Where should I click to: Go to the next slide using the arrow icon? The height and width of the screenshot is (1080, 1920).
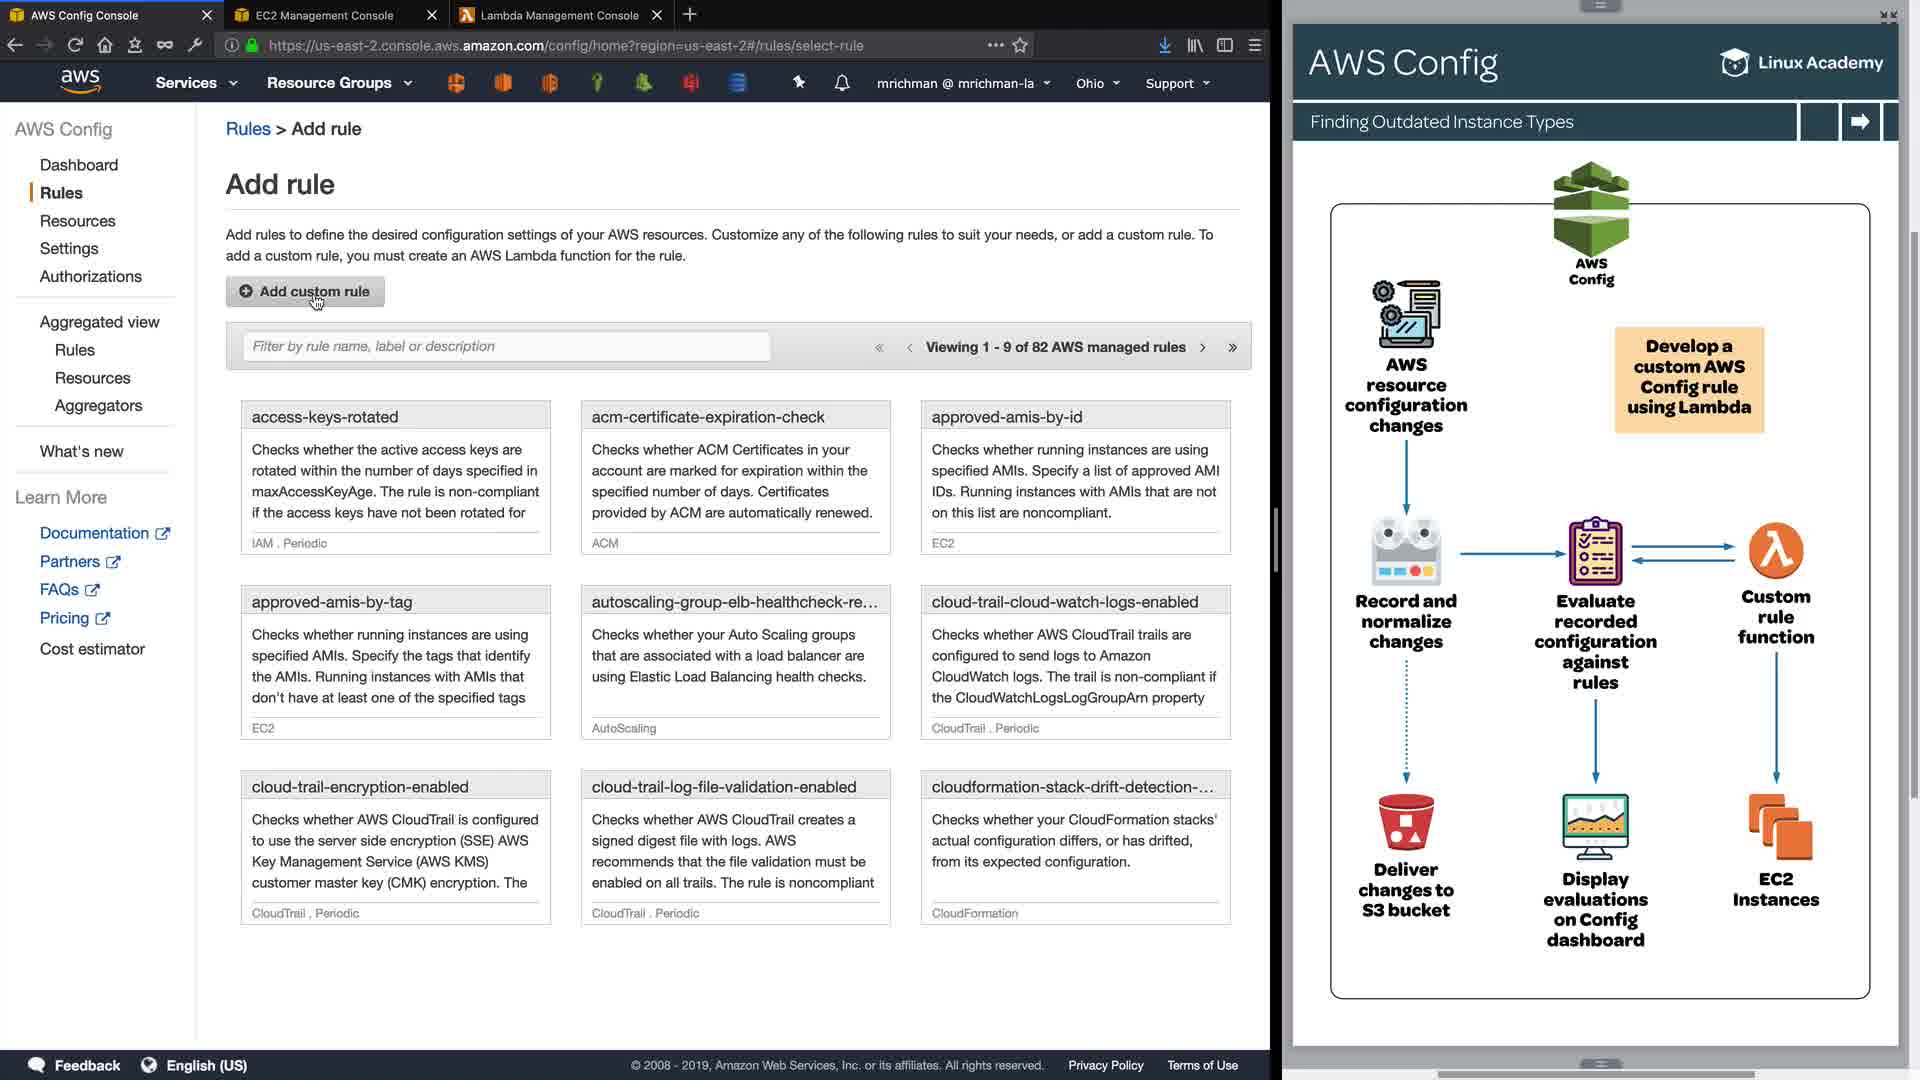click(1860, 122)
